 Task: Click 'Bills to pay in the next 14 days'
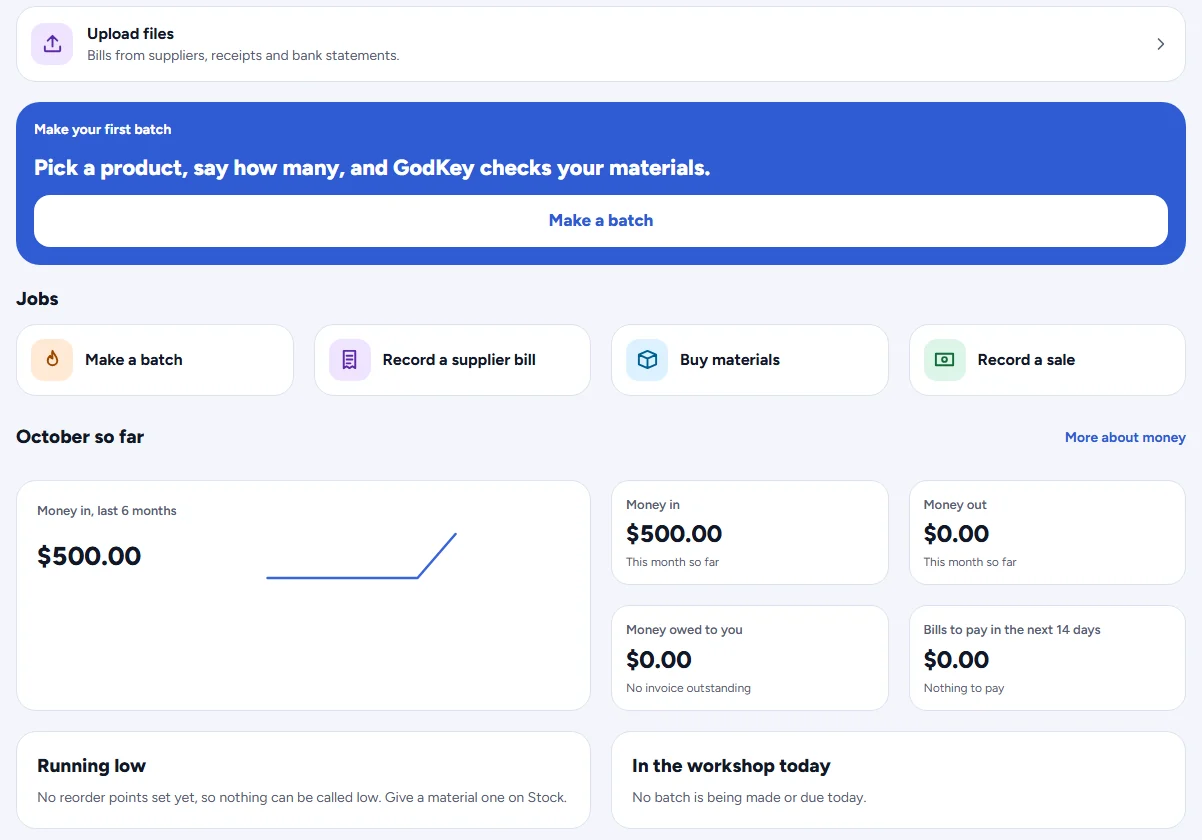click(1047, 658)
